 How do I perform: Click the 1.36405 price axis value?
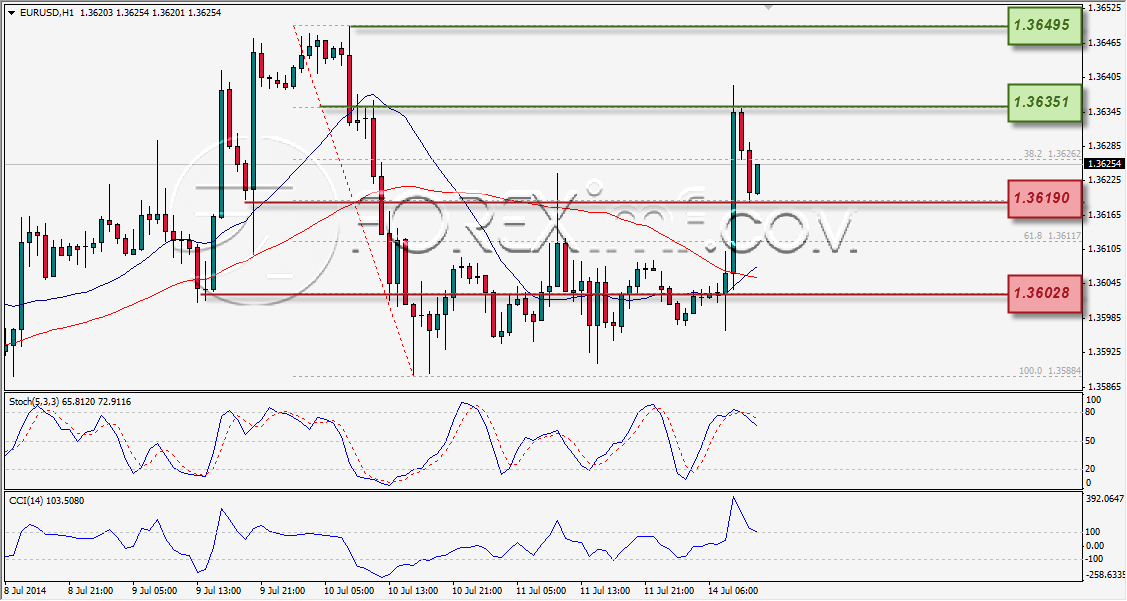click(1105, 77)
